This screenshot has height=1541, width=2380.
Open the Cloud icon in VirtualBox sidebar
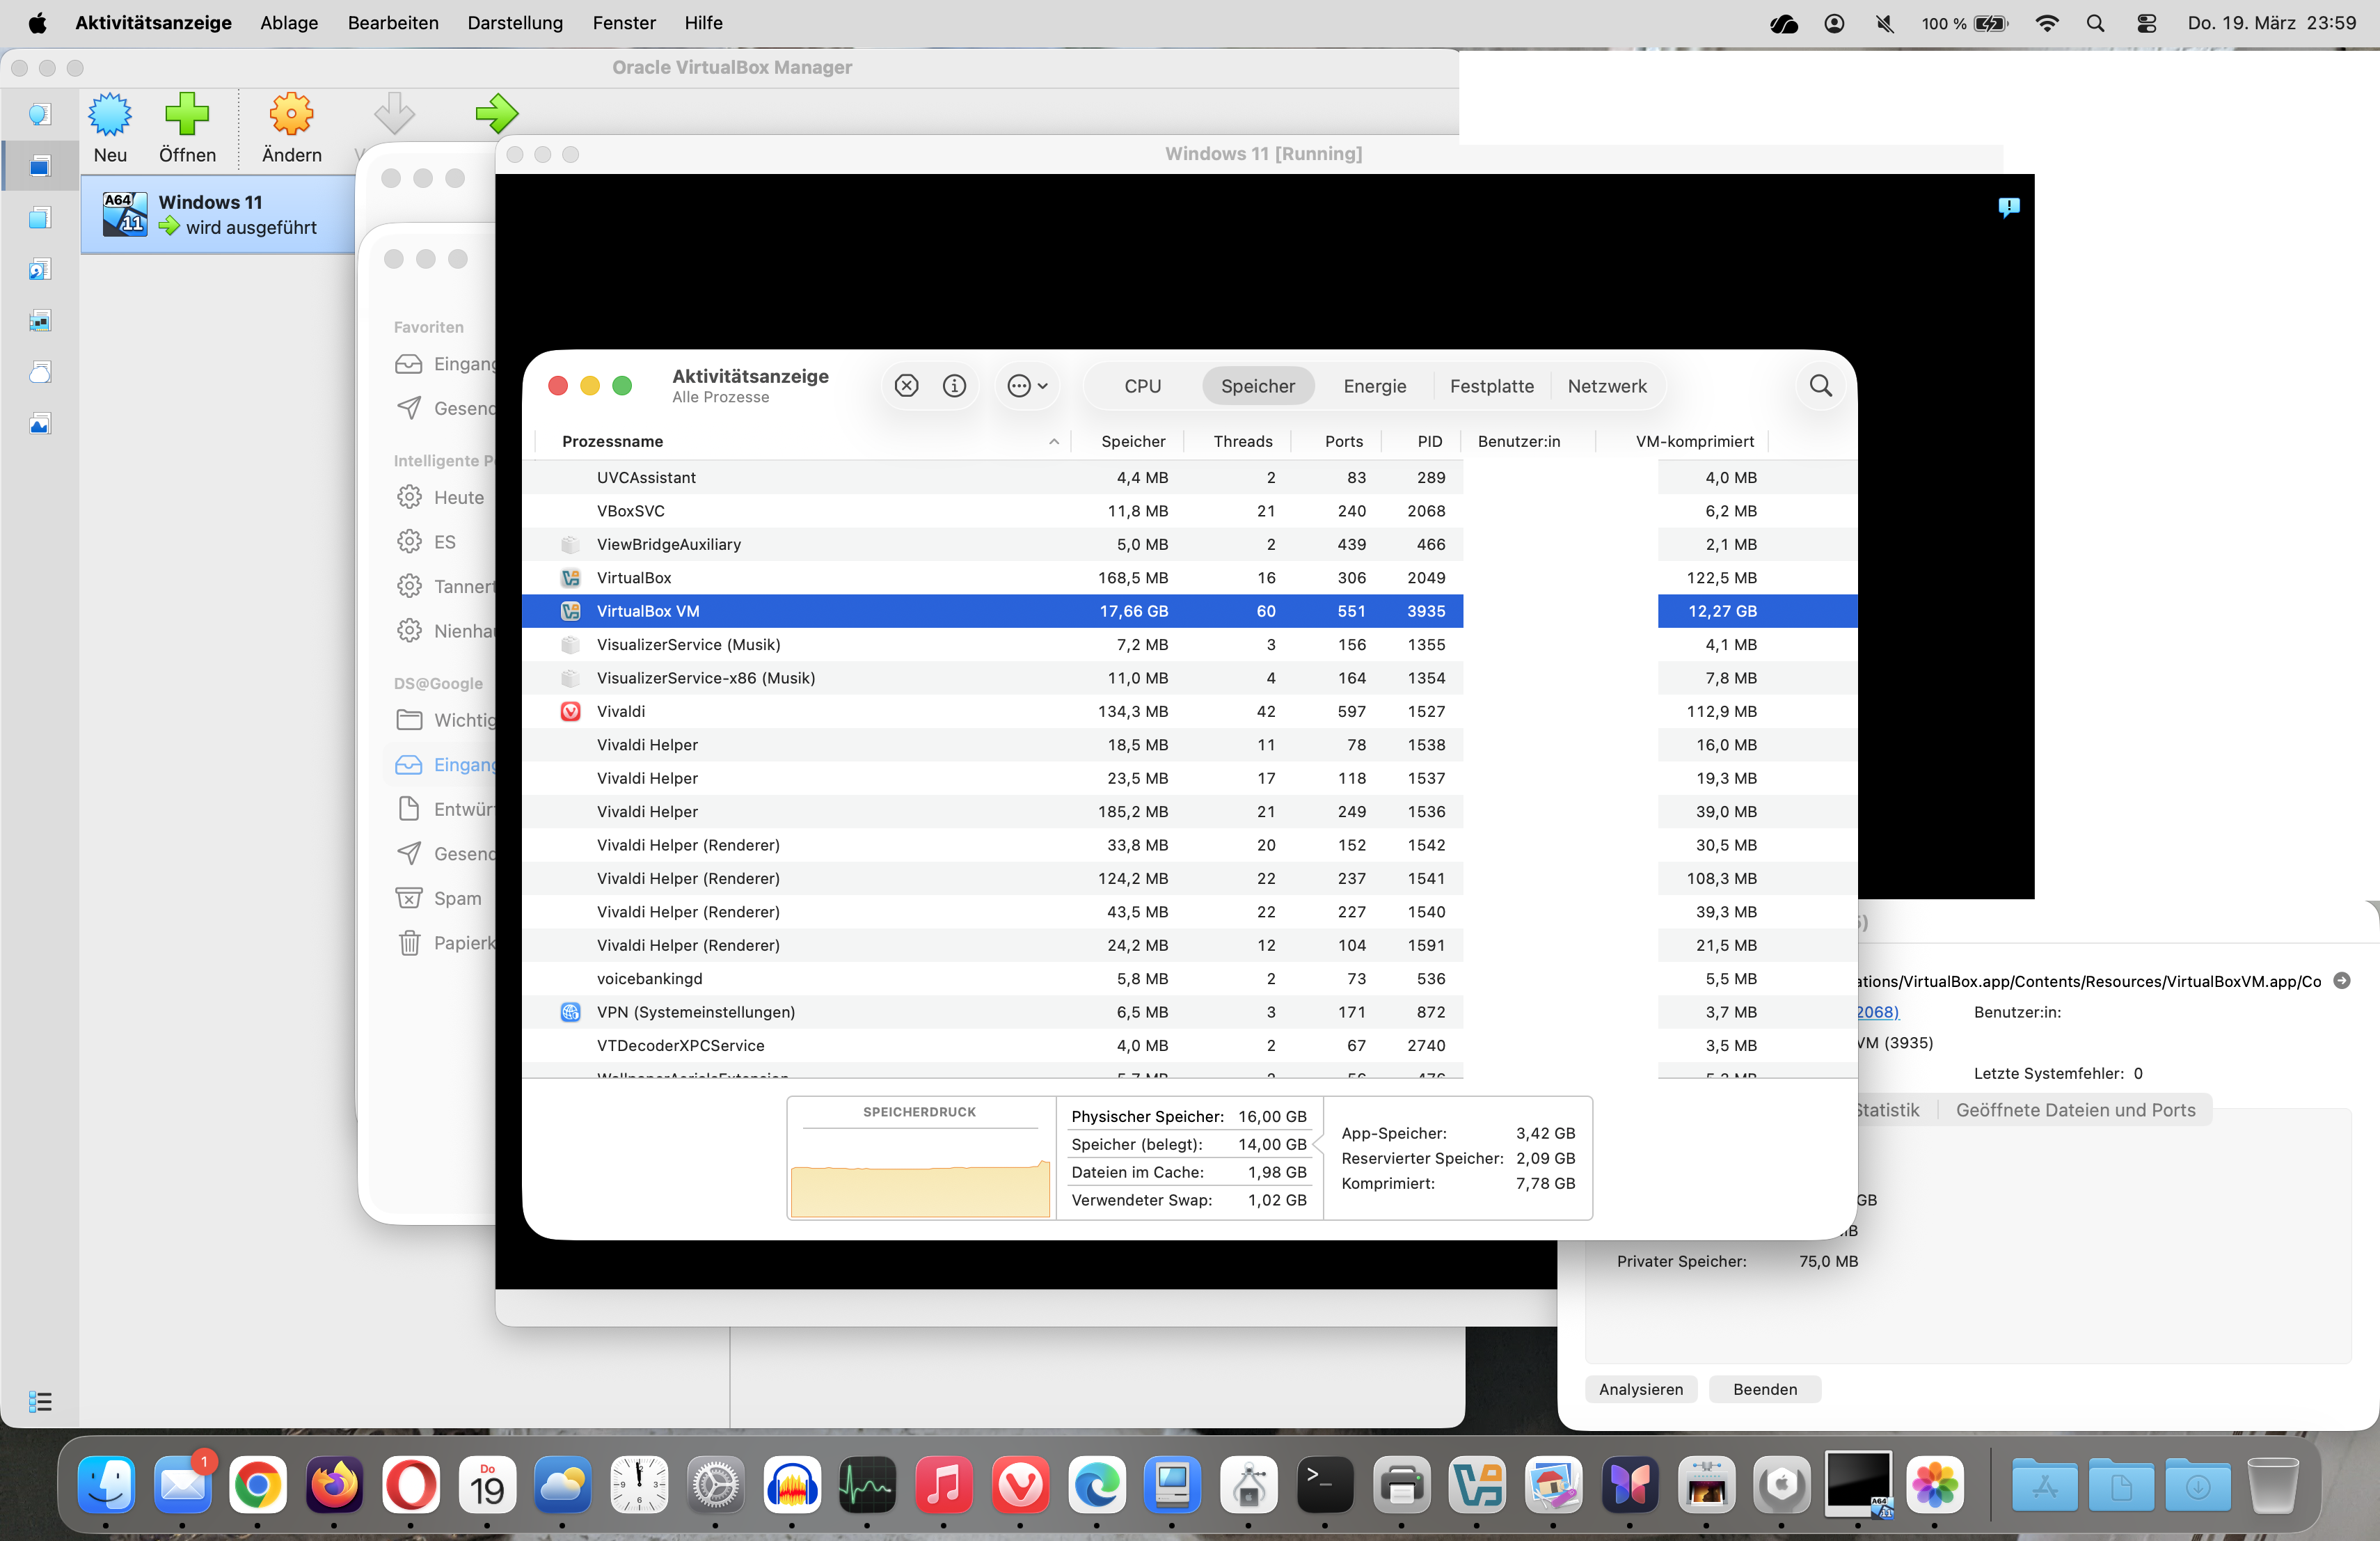(x=39, y=373)
